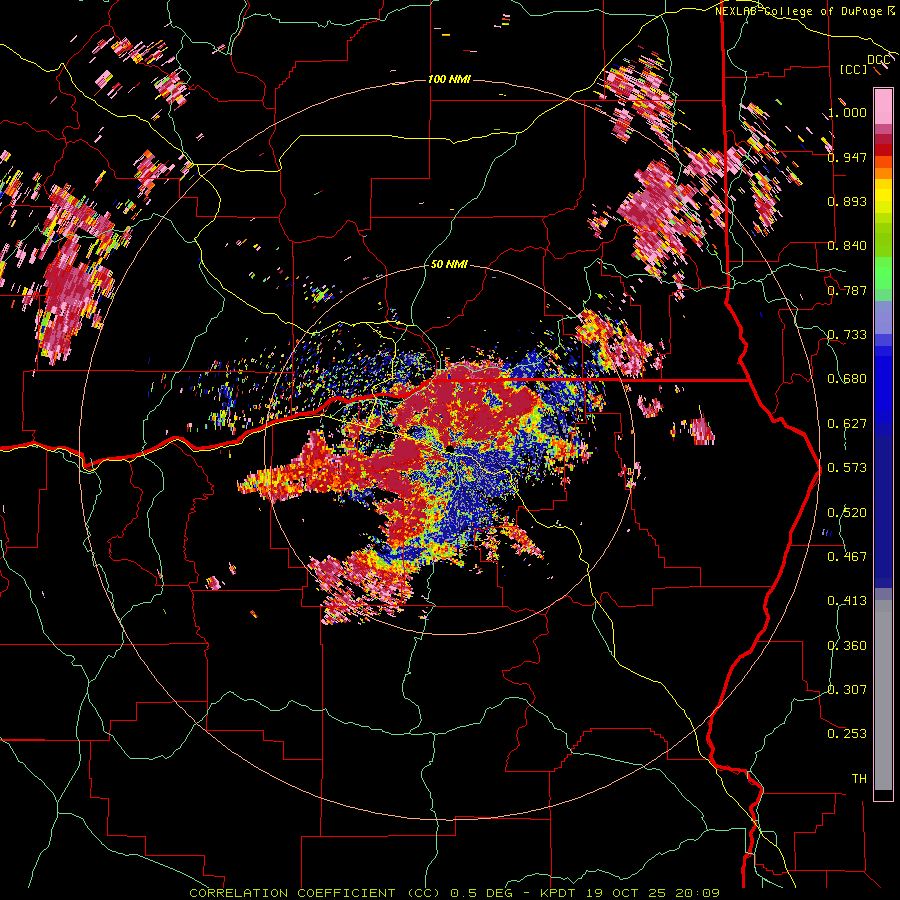Click the 0.733 legend value
Viewport: 900px width, 900px height.
click(847, 335)
